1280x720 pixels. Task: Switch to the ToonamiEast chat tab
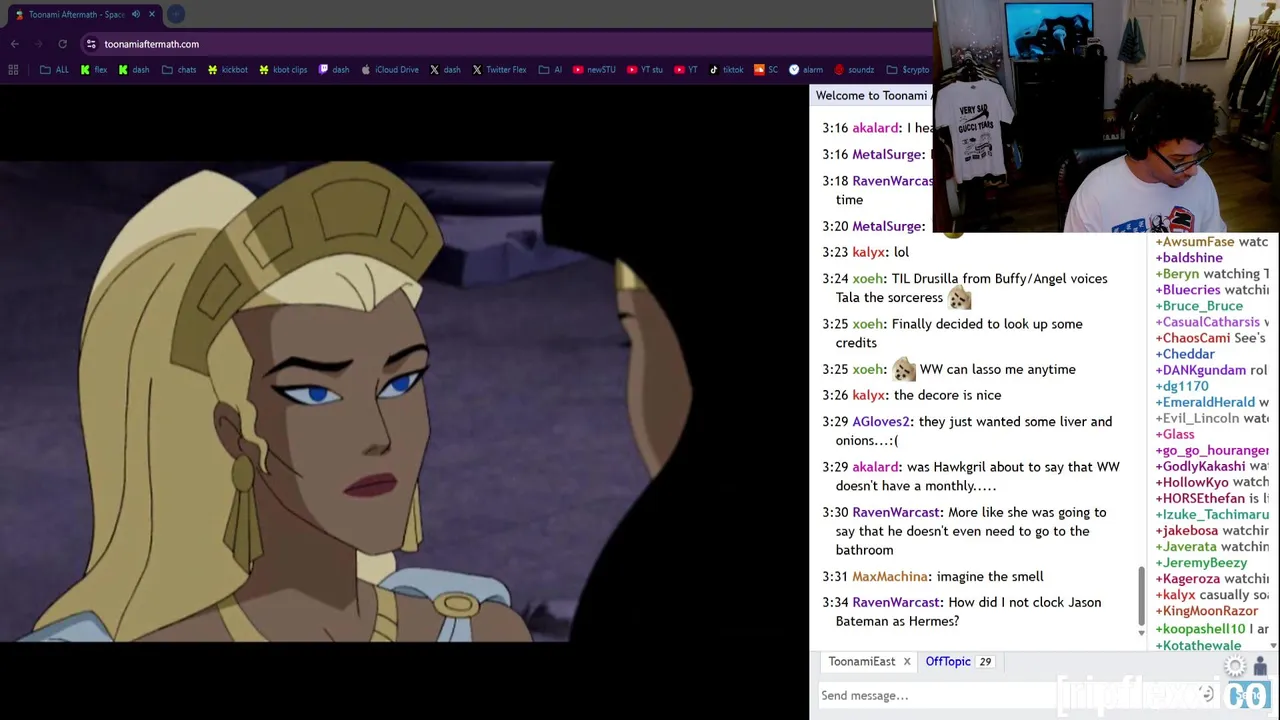click(862, 662)
